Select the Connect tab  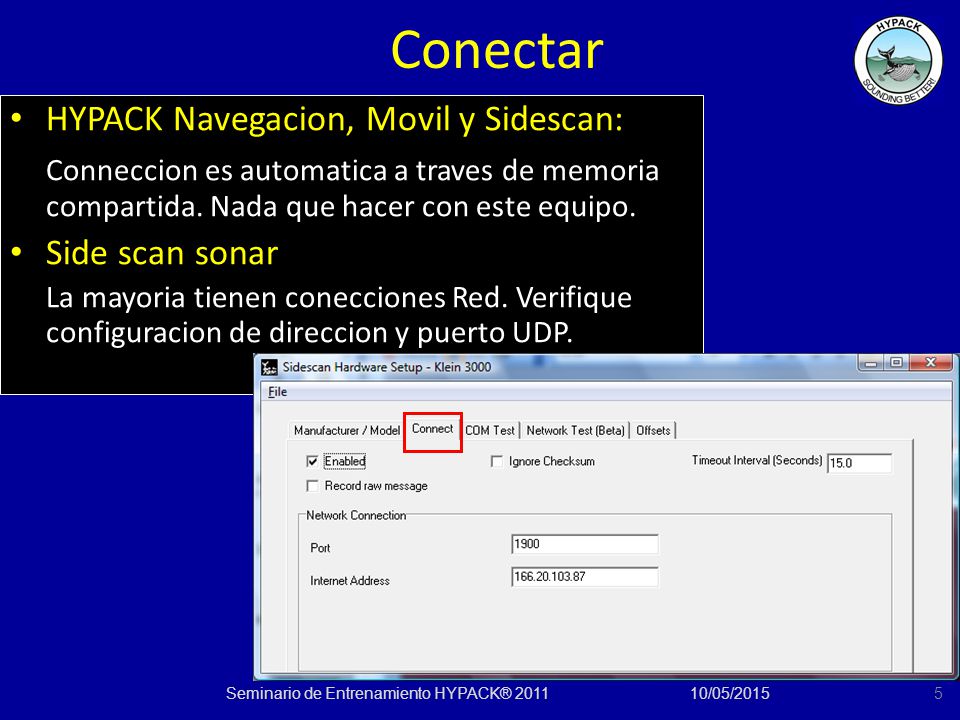[432, 429]
